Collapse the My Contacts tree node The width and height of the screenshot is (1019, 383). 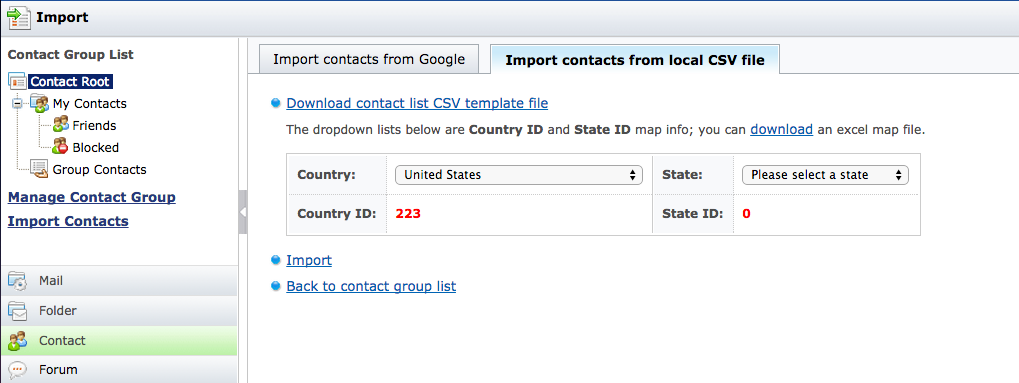tap(17, 103)
